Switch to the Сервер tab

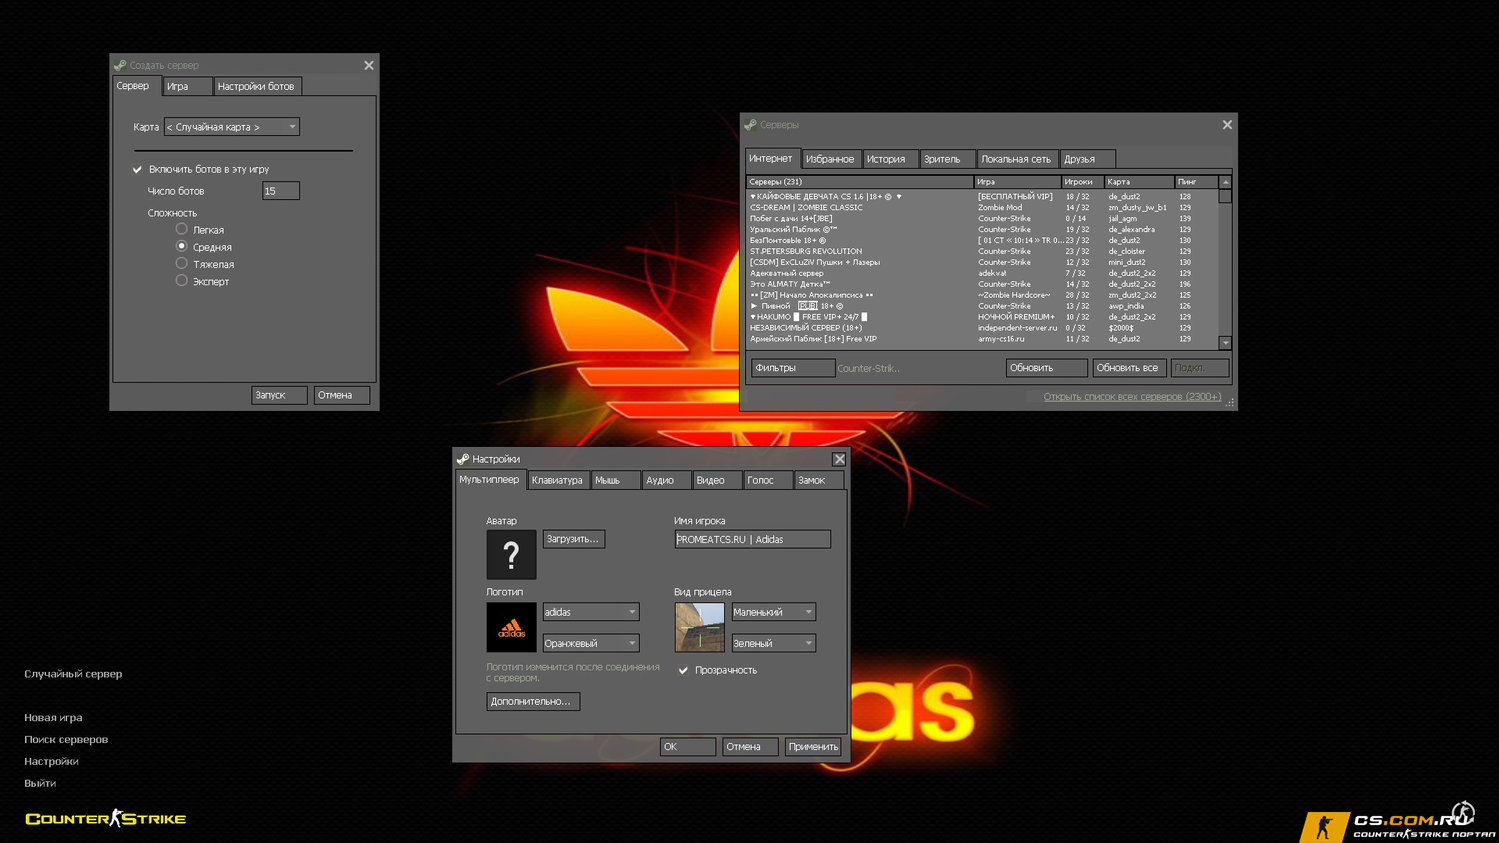click(136, 86)
